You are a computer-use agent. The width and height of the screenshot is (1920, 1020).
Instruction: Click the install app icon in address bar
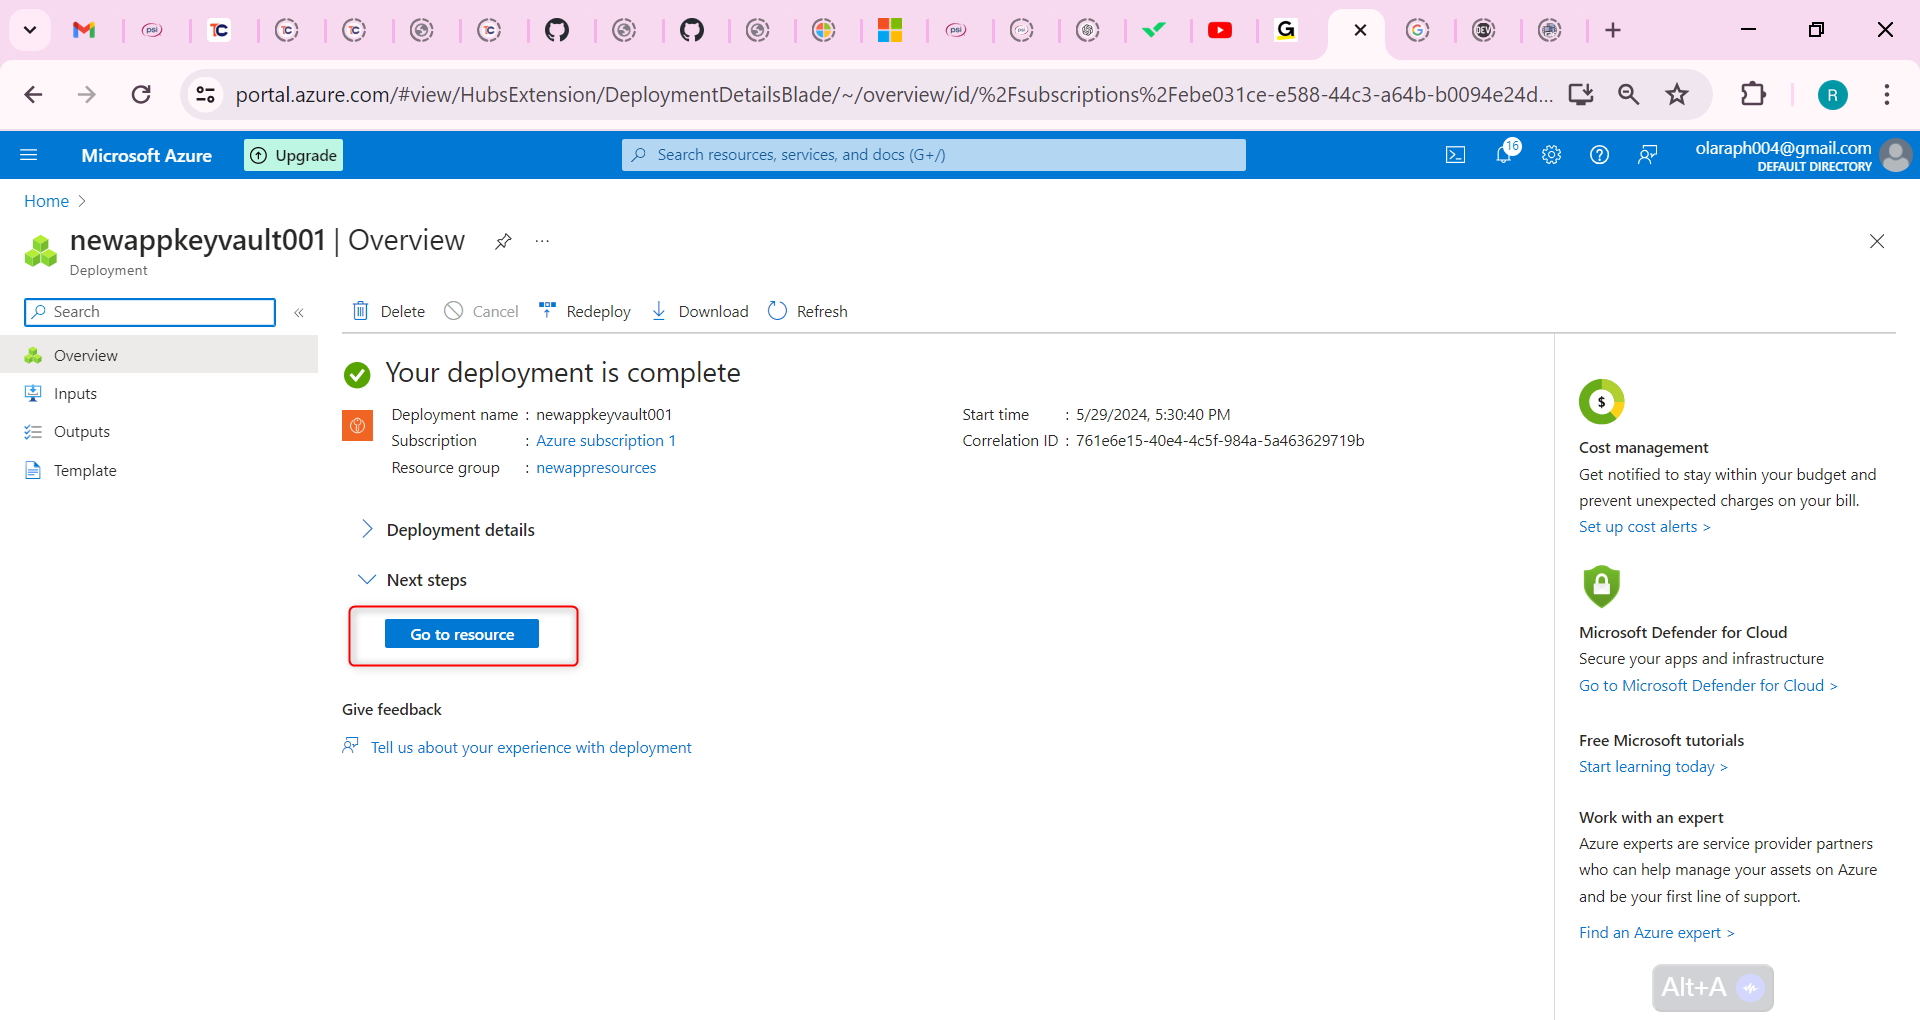coord(1581,95)
